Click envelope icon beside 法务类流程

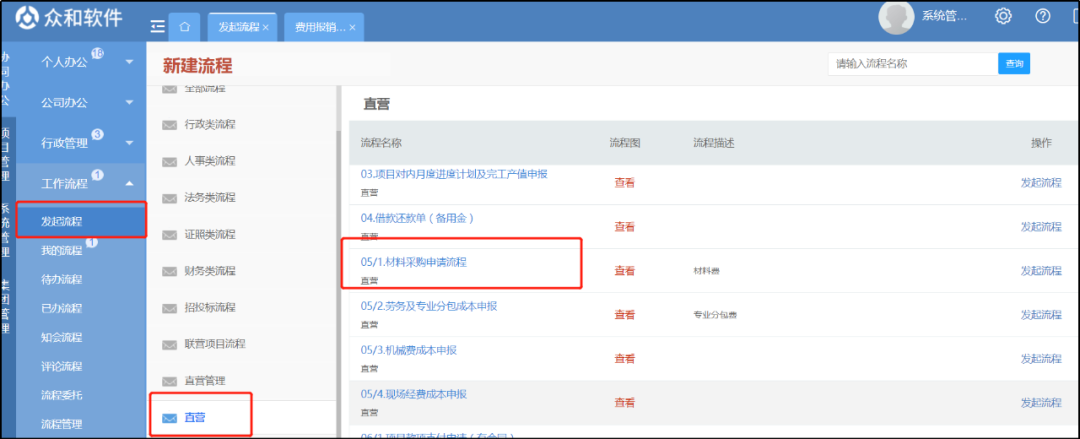click(x=169, y=198)
